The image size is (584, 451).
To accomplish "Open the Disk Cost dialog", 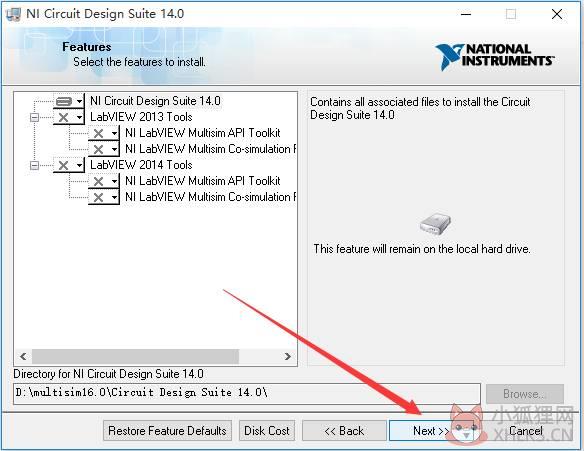I will click(267, 431).
